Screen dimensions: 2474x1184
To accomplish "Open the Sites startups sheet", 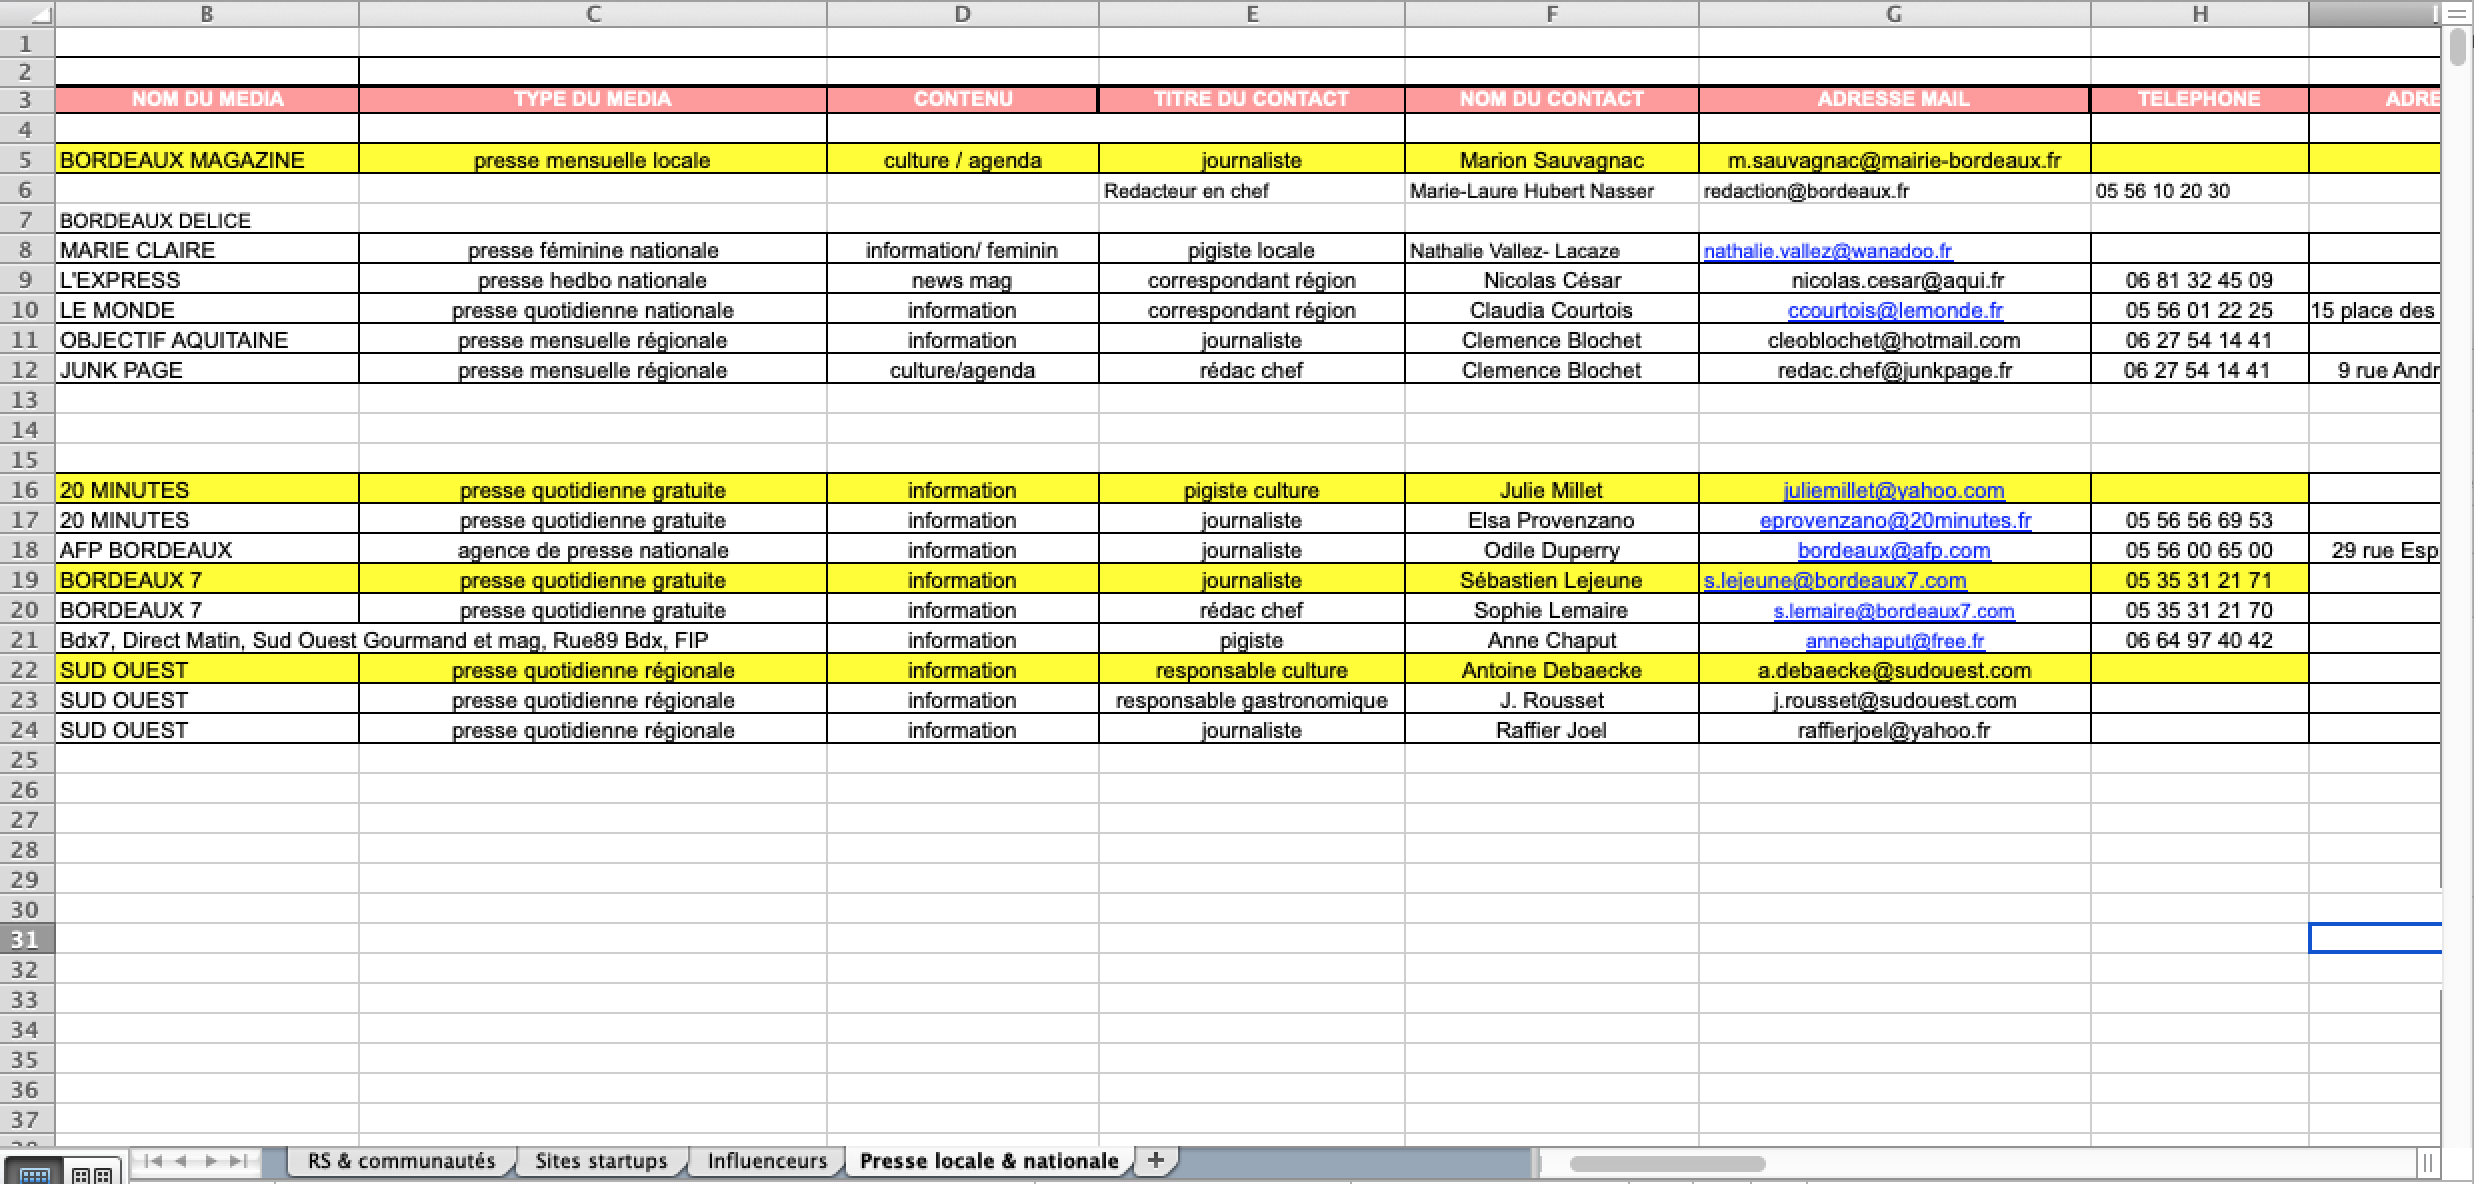I will coord(601,1160).
